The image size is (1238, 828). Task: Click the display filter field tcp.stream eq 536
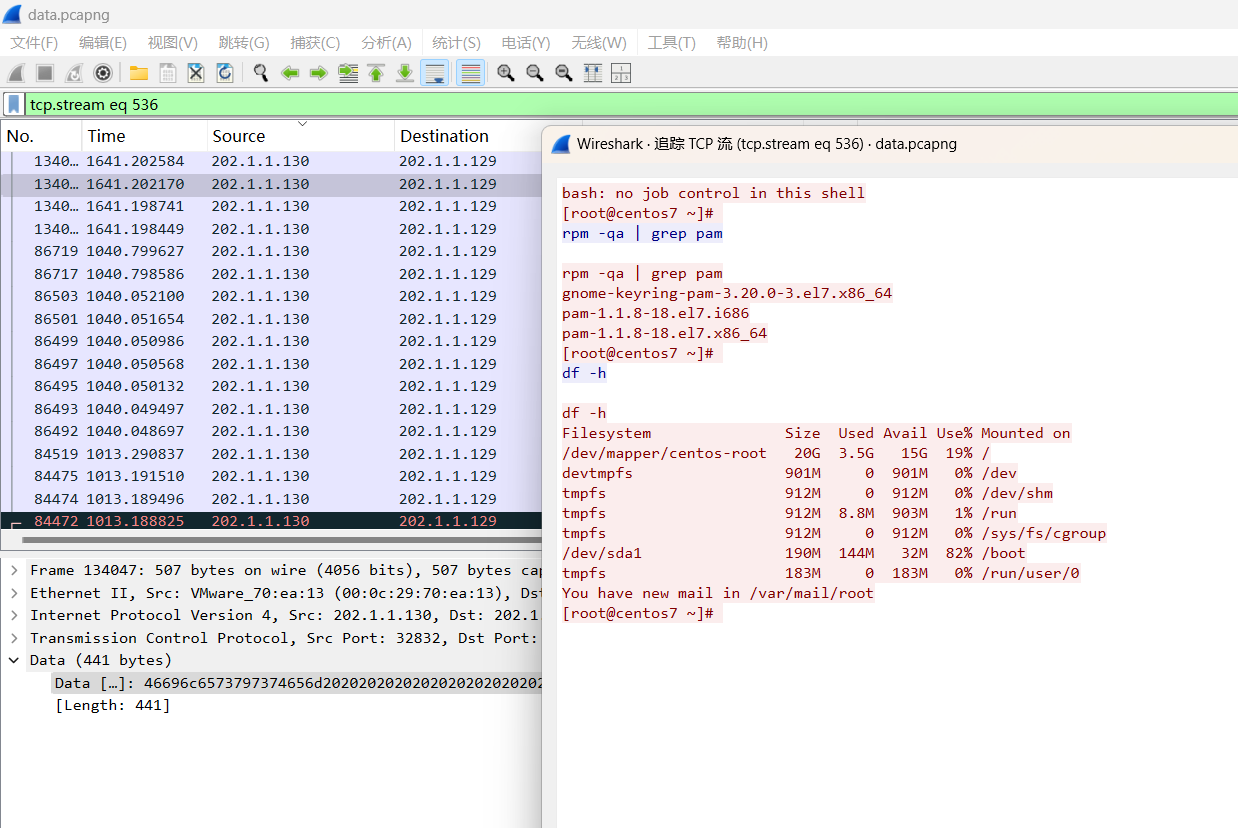[x=630, y=104]
